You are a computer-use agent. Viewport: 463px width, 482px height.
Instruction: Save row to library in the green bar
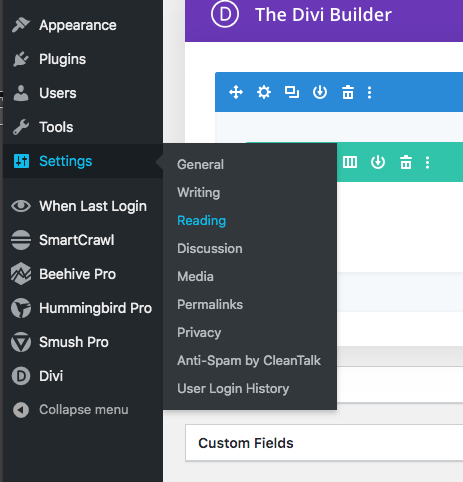(378, 162)
